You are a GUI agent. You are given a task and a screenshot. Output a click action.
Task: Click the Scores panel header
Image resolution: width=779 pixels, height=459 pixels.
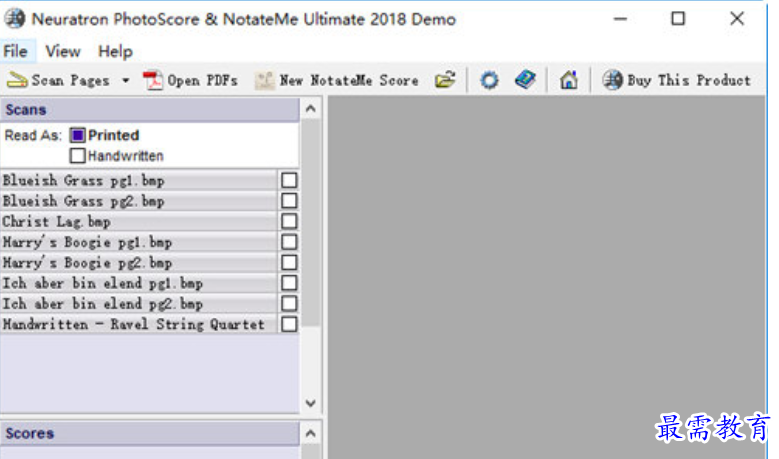tap(150, 433)
